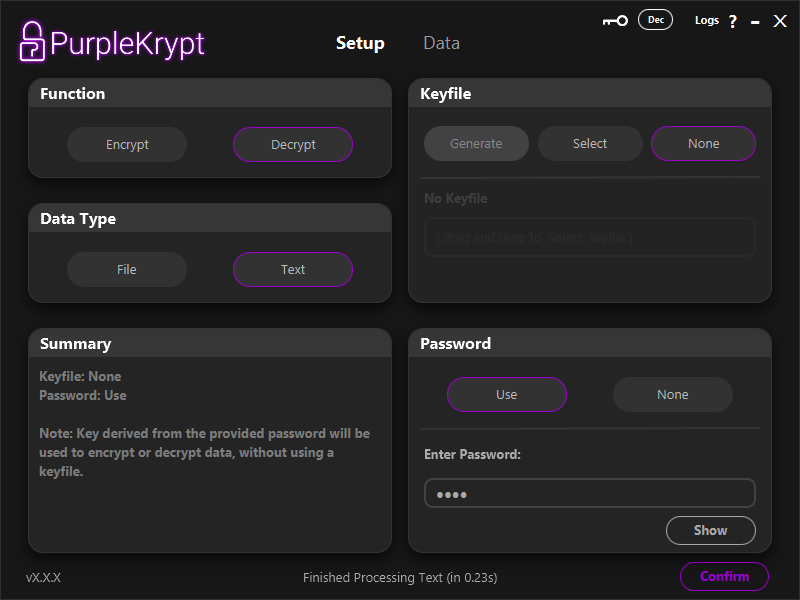Switch to the Data tab

click(x=441, y=43)
